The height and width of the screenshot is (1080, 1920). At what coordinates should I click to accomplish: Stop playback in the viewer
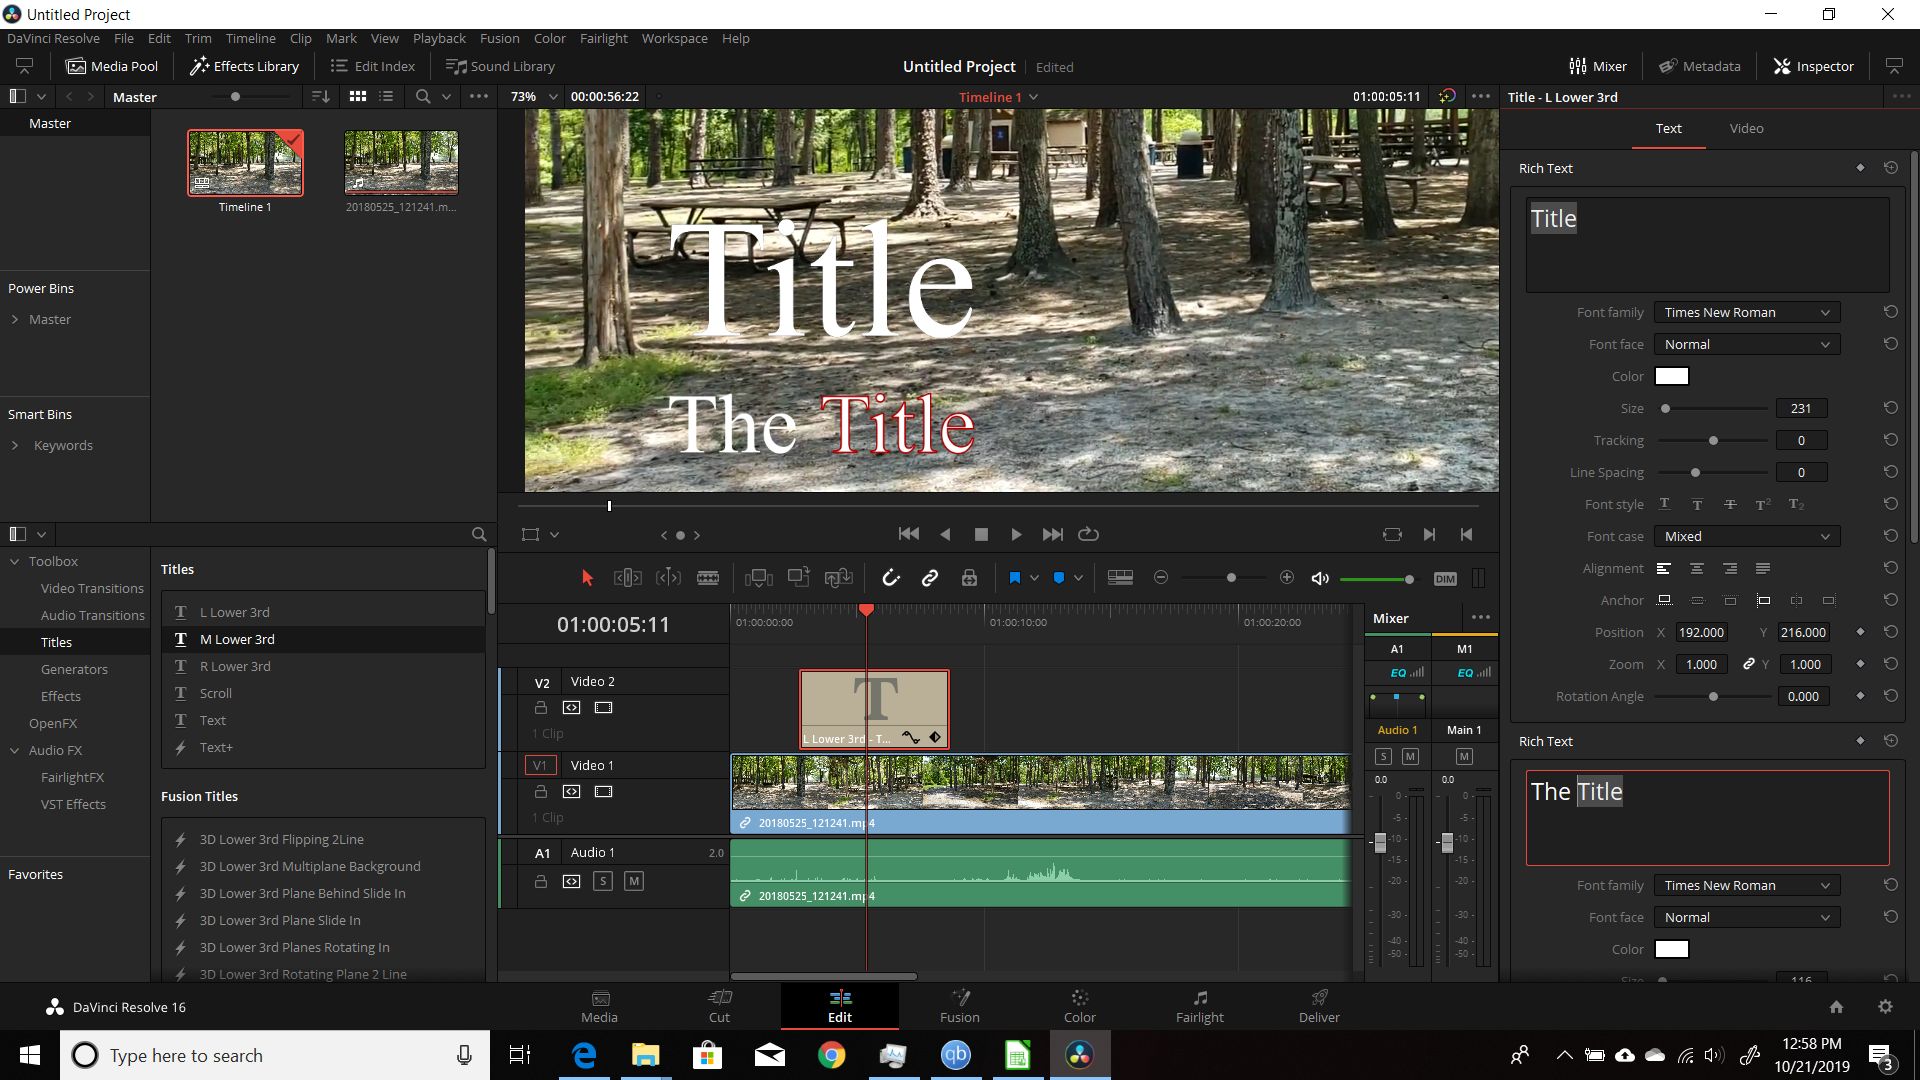[x=981, y=534]
